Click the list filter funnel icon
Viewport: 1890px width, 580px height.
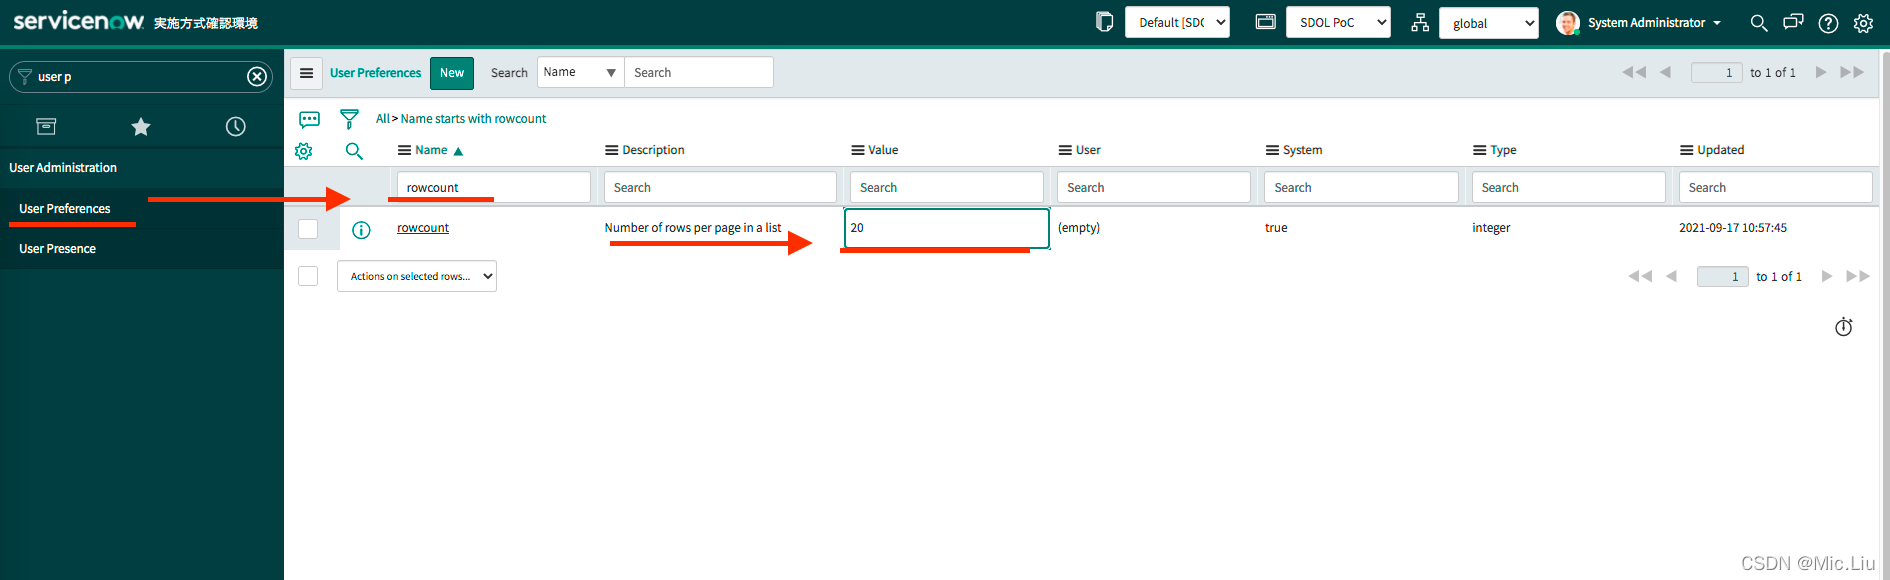349,119
